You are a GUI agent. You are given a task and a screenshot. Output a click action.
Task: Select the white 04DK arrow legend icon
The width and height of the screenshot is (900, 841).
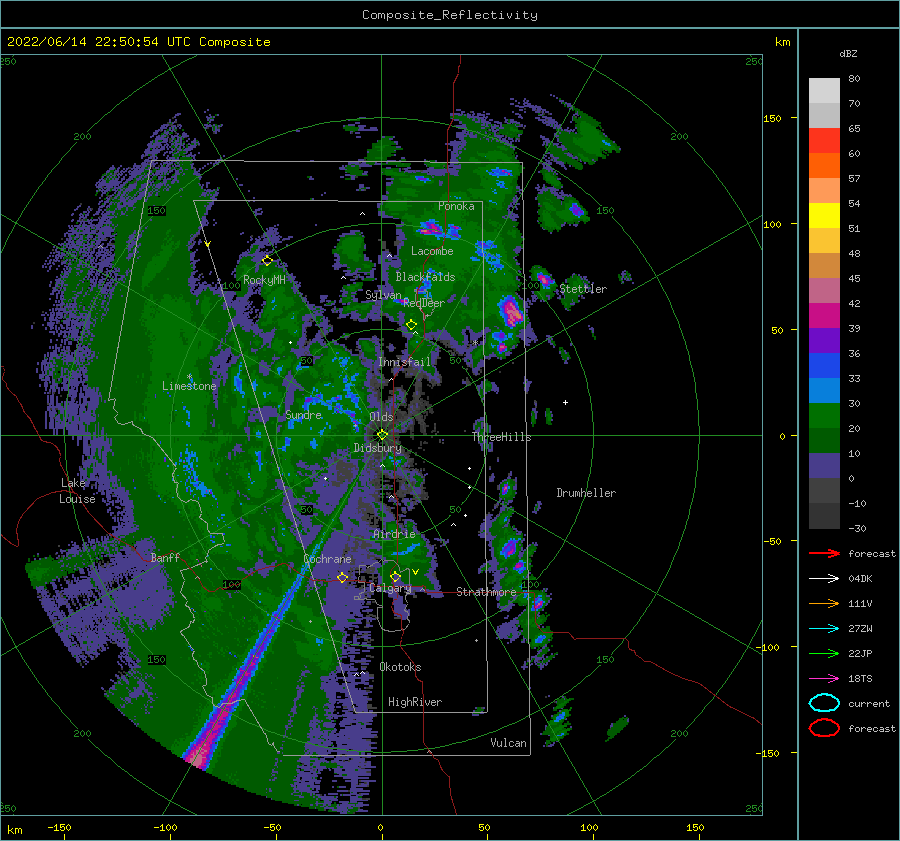click(824, 578)
